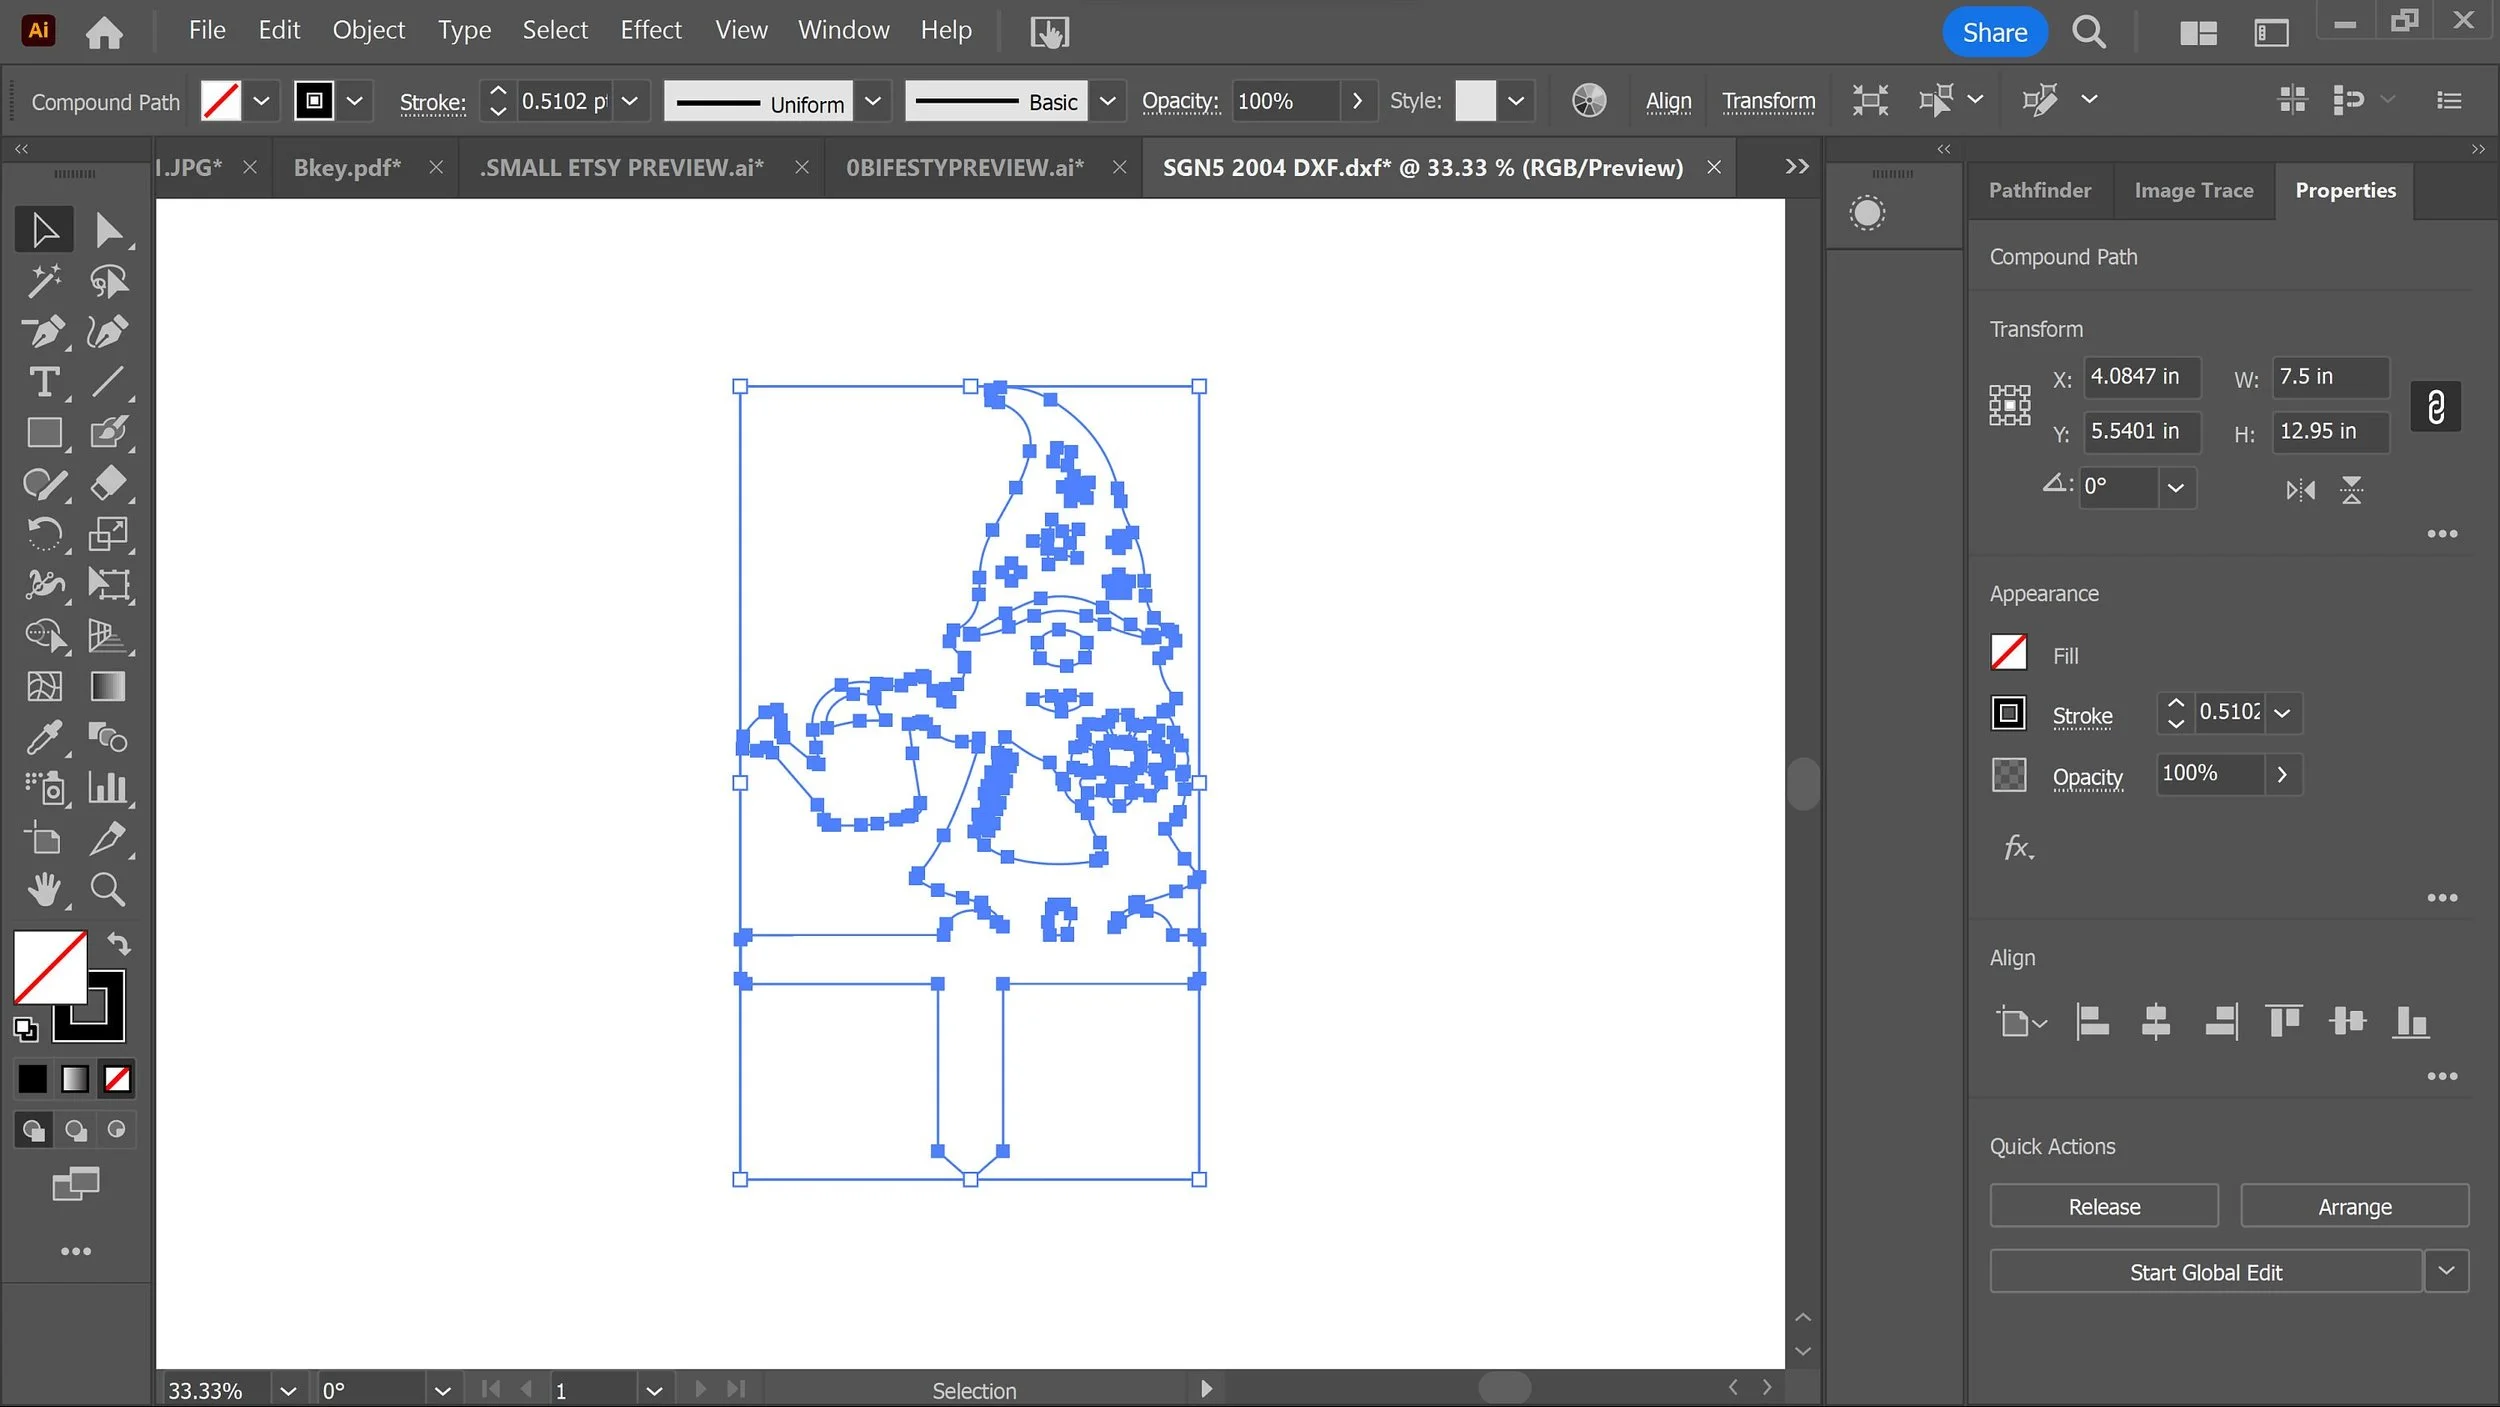Select the Hand tool
Screen dimensions: 2500x1407
click(44, 889)
